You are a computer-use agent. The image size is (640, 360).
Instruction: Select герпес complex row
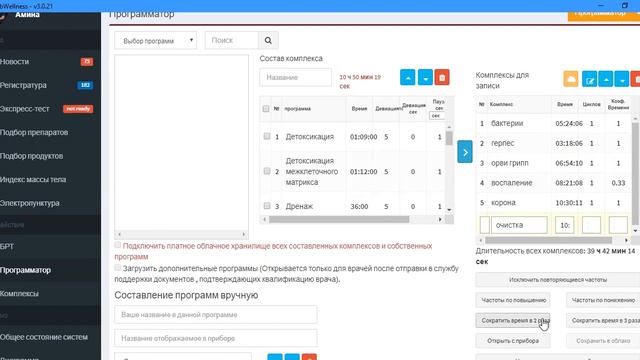tap(554, 143)
